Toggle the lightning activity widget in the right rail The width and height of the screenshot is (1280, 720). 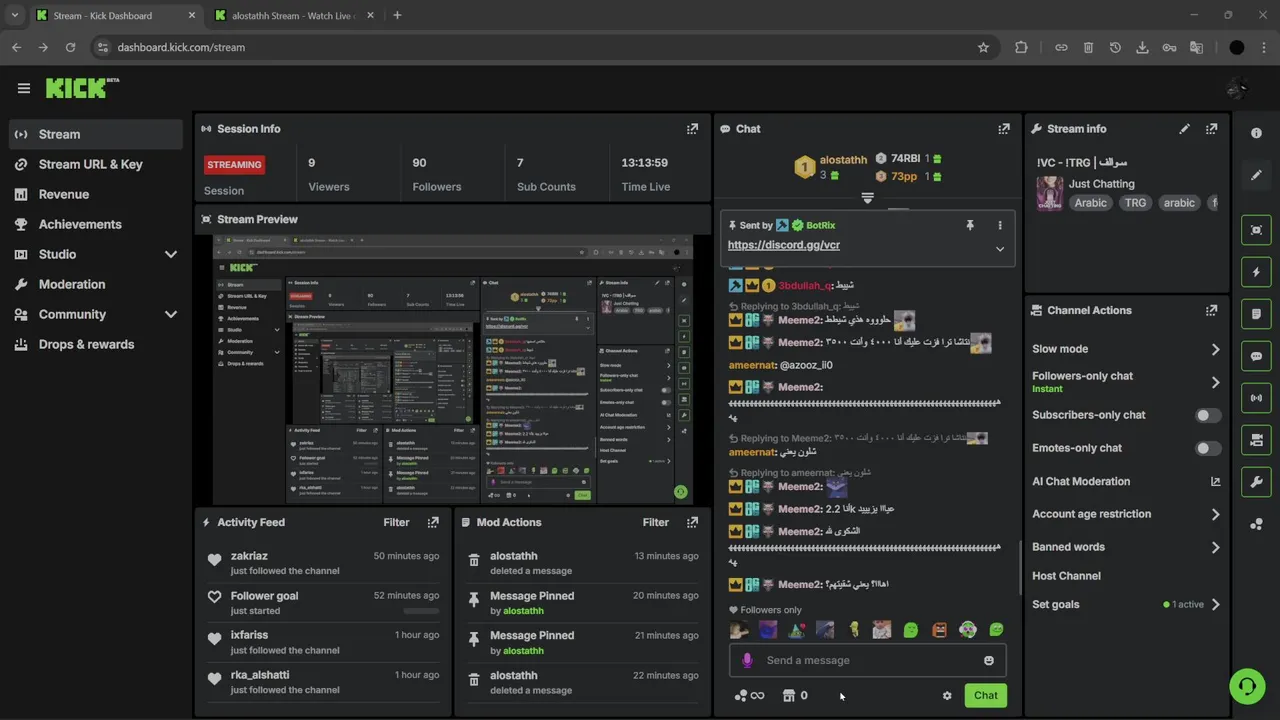click(x=1256, y=272)
